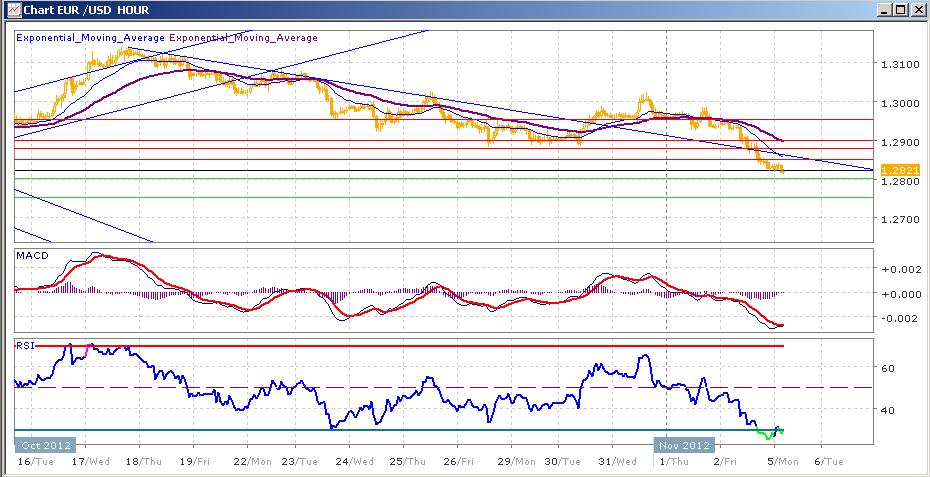Click the 1.3100 price axis label
Viewport: 930px width, 477px height.
tap(899, 64)
